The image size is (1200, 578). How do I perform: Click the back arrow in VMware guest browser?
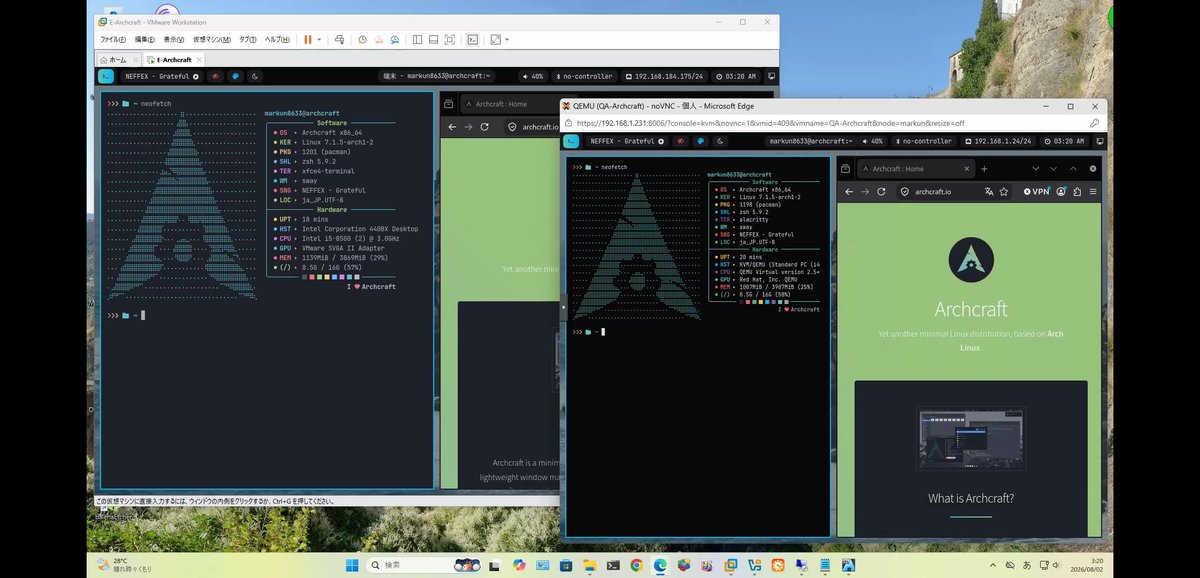tap(451, 127)
